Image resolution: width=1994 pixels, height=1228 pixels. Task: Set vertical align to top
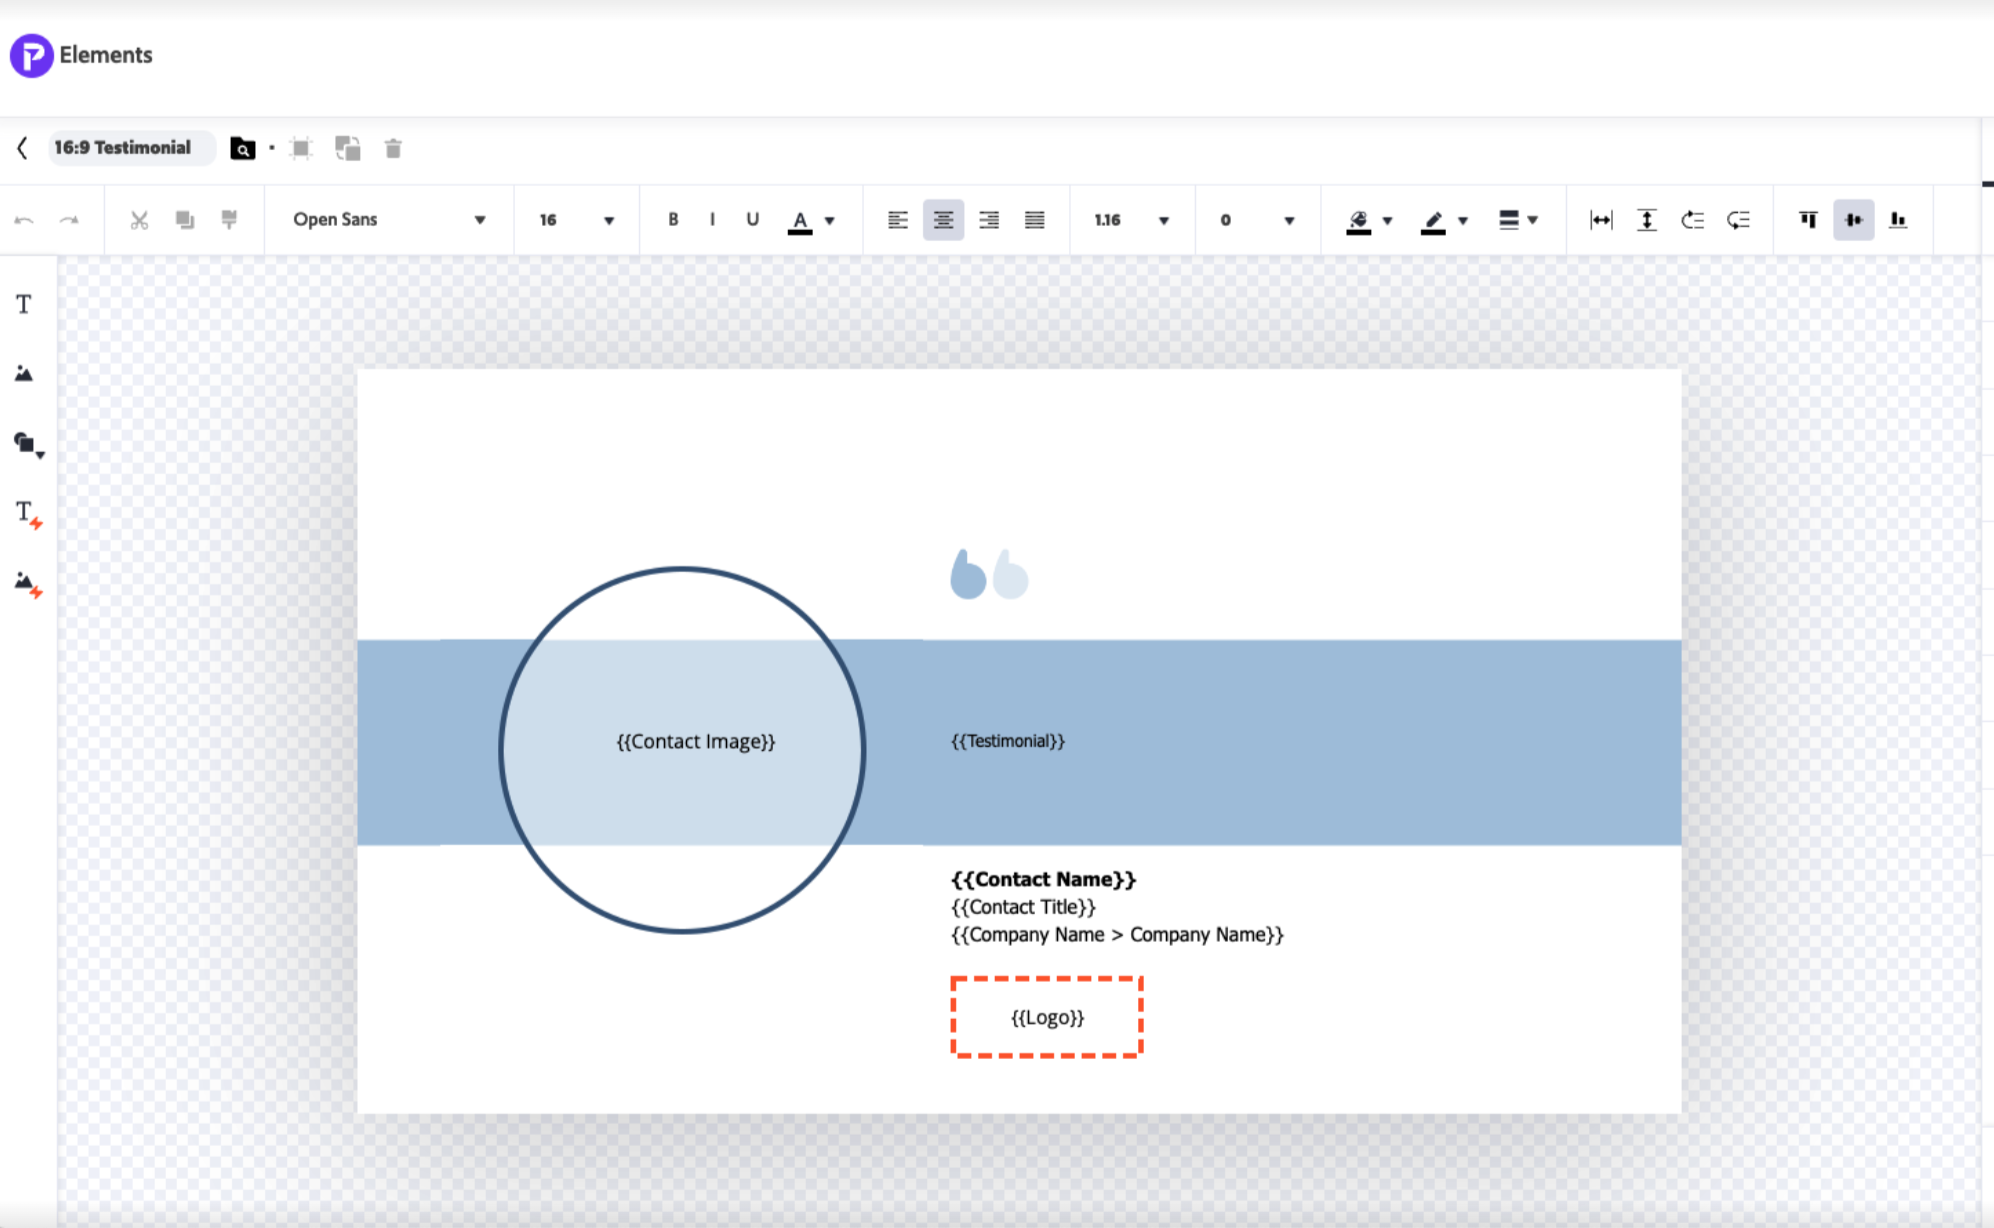pos(1808,220)
